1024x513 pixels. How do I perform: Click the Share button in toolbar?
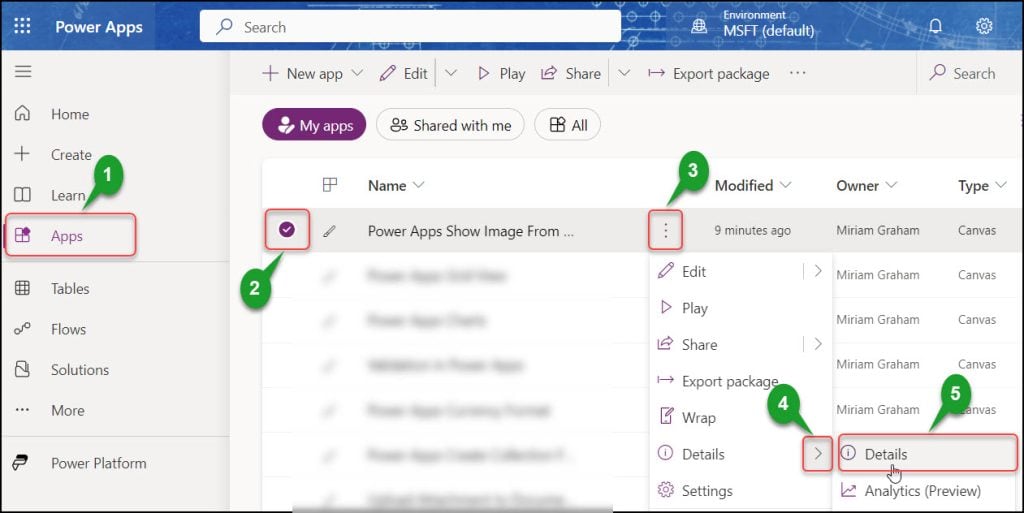pos(571,73)
